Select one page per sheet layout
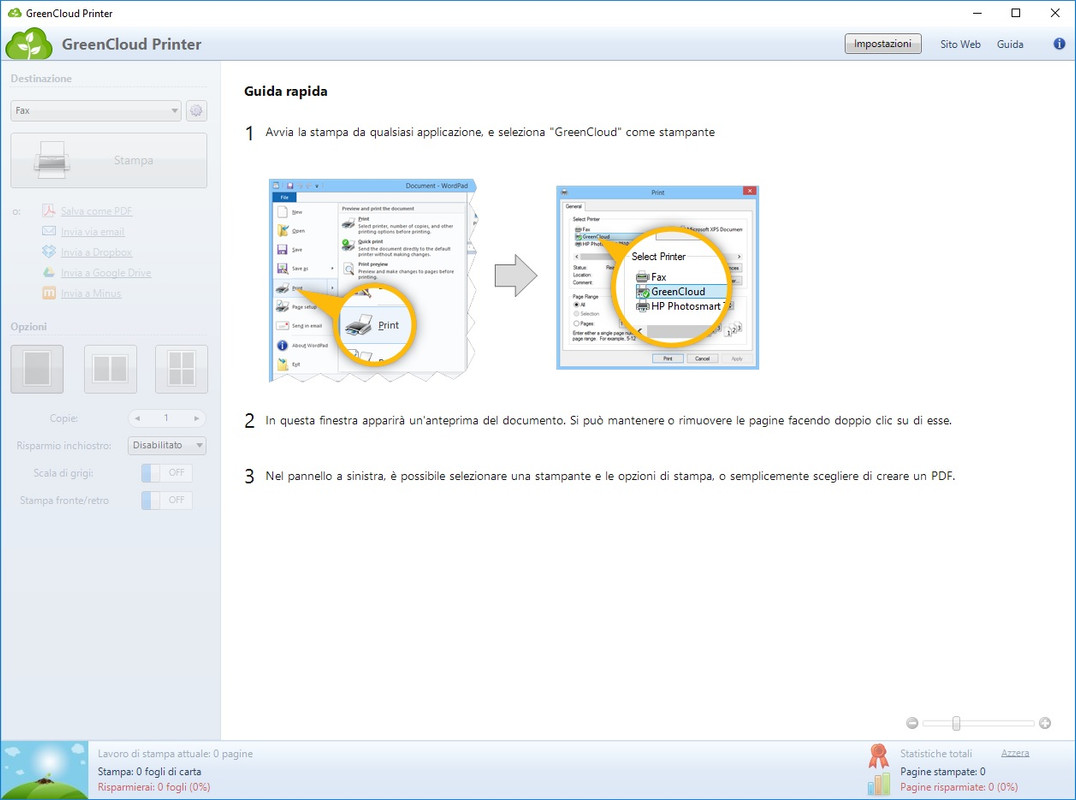This screenshot has height=800, width=1076. (x=37, y=369)
